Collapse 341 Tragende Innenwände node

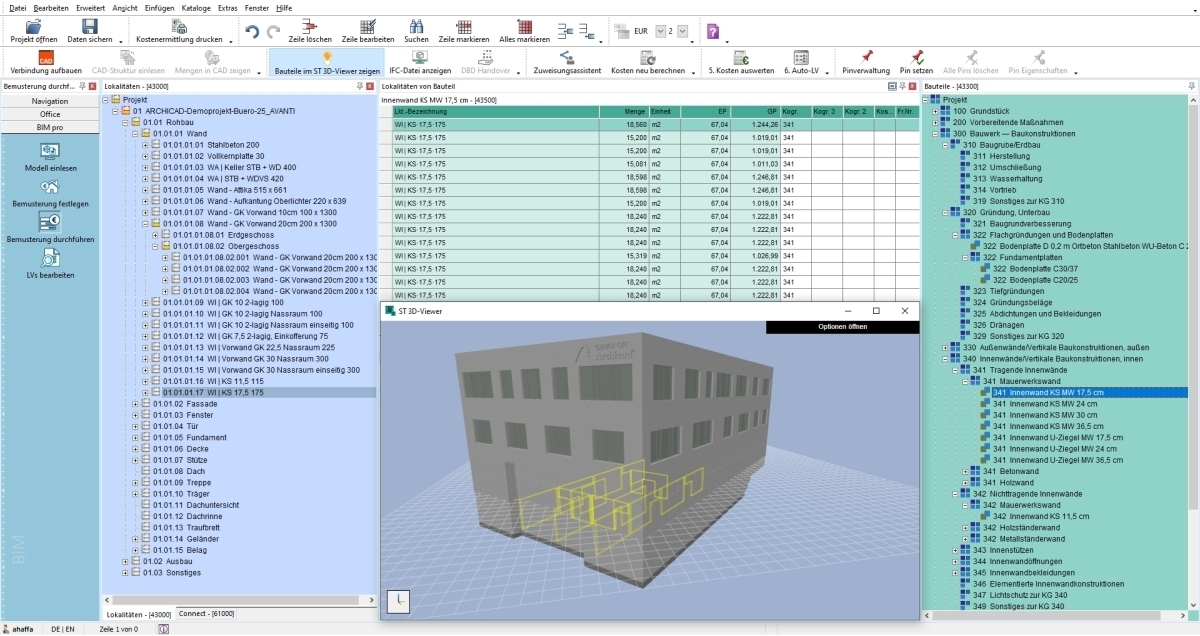(x=956, y=370)
